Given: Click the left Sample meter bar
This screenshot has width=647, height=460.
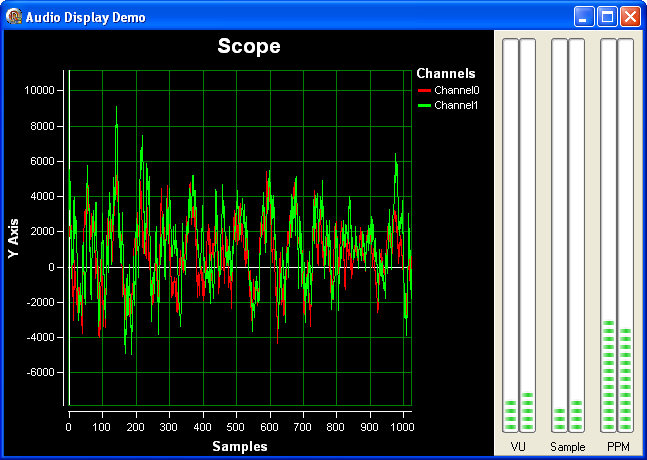Looking at the screenshot, I should tap(559, 235).
